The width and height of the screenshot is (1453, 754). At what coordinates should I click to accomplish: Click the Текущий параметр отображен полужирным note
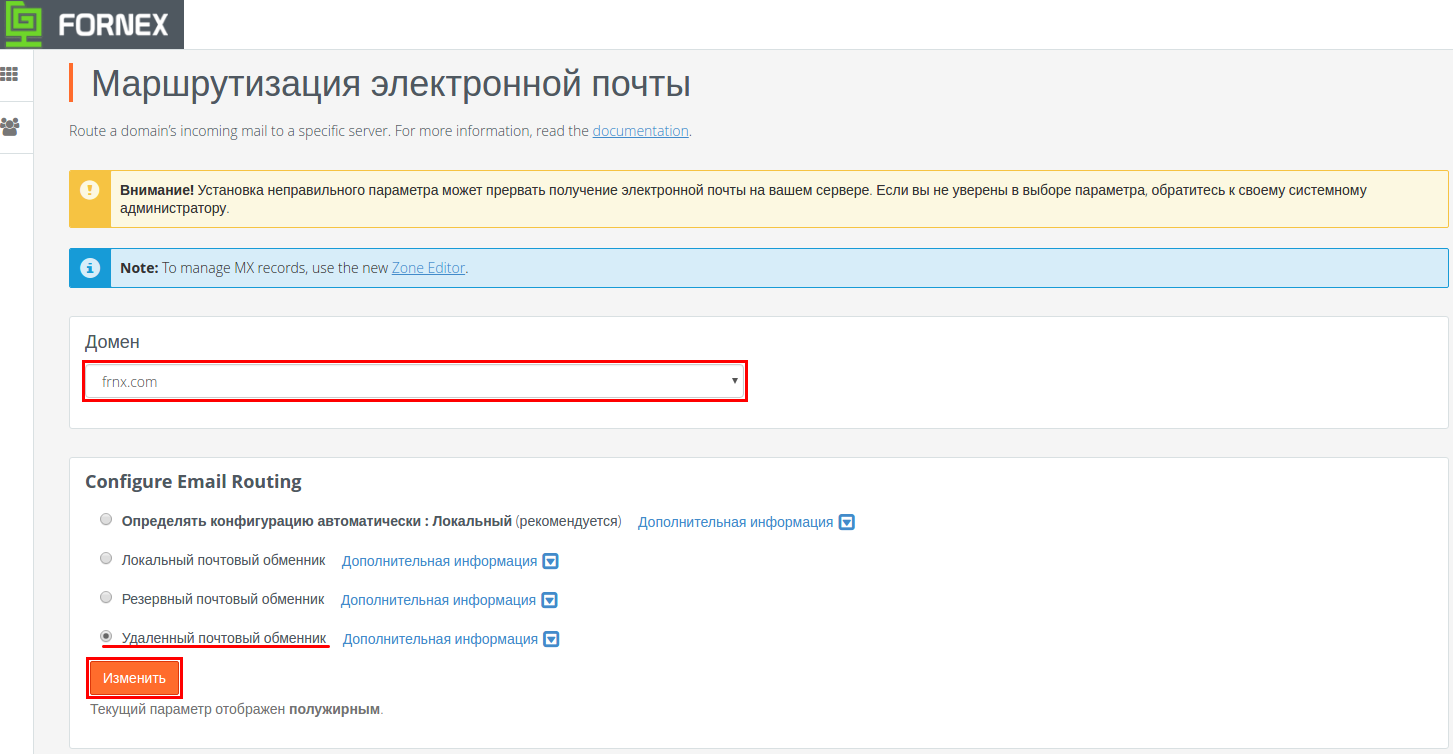pyautogui.click(x=237, y=709)
